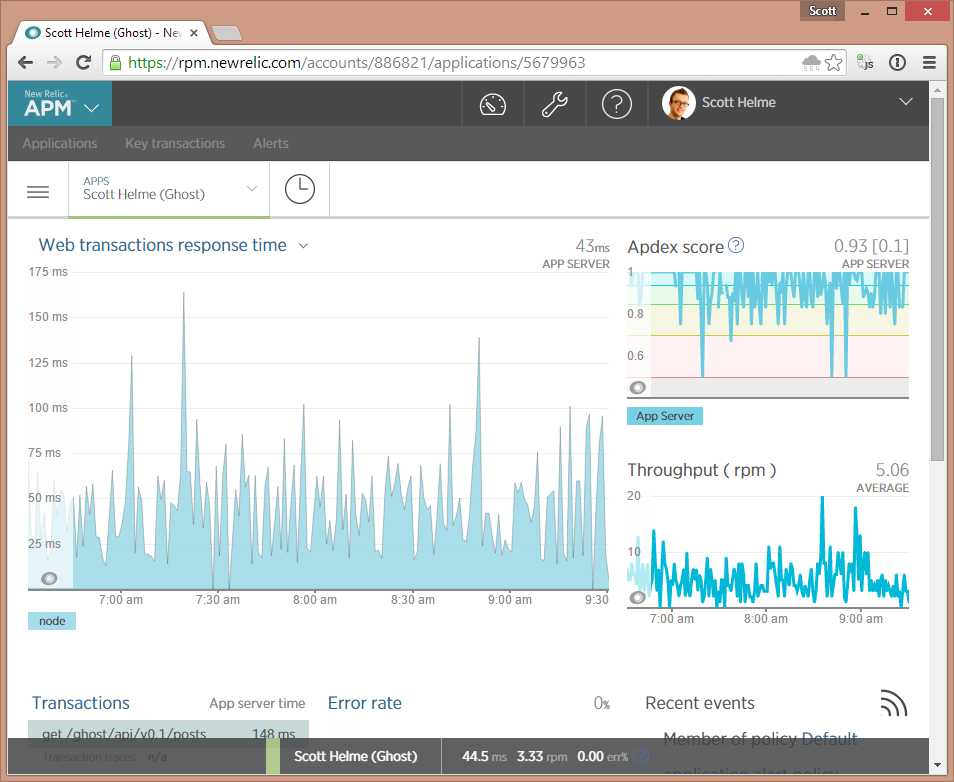
Task: Click the wrench tools icon
Action: pos(555,103)
